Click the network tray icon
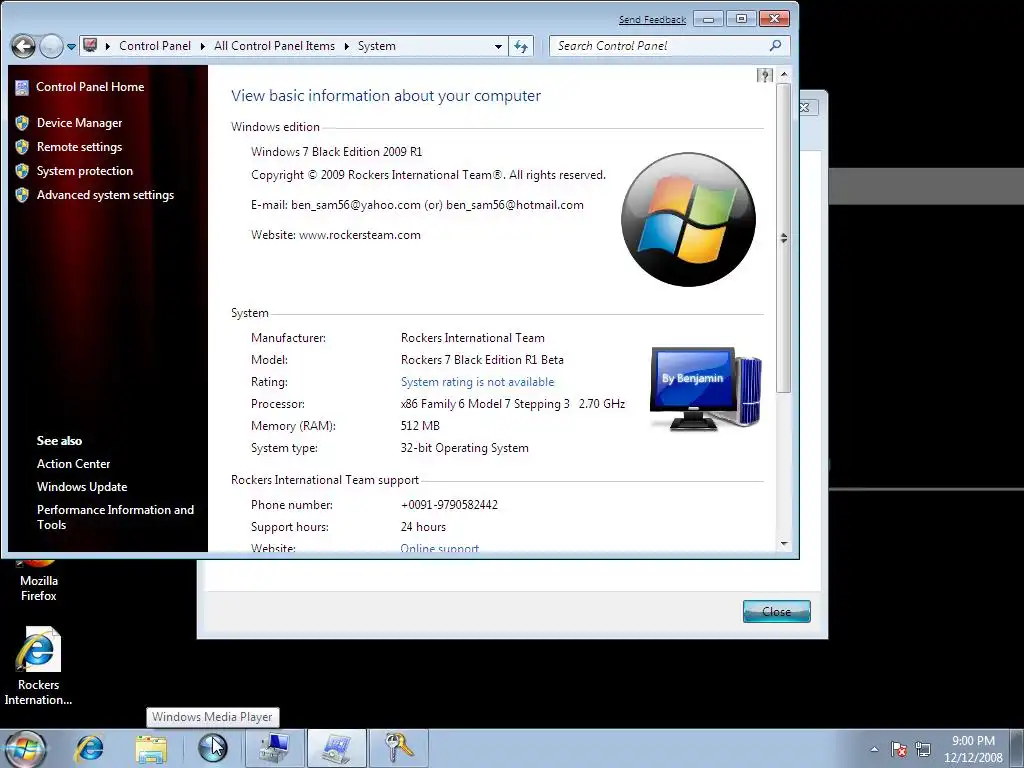The height and width of the screenshot is (768, 1024). pos(923,749)
